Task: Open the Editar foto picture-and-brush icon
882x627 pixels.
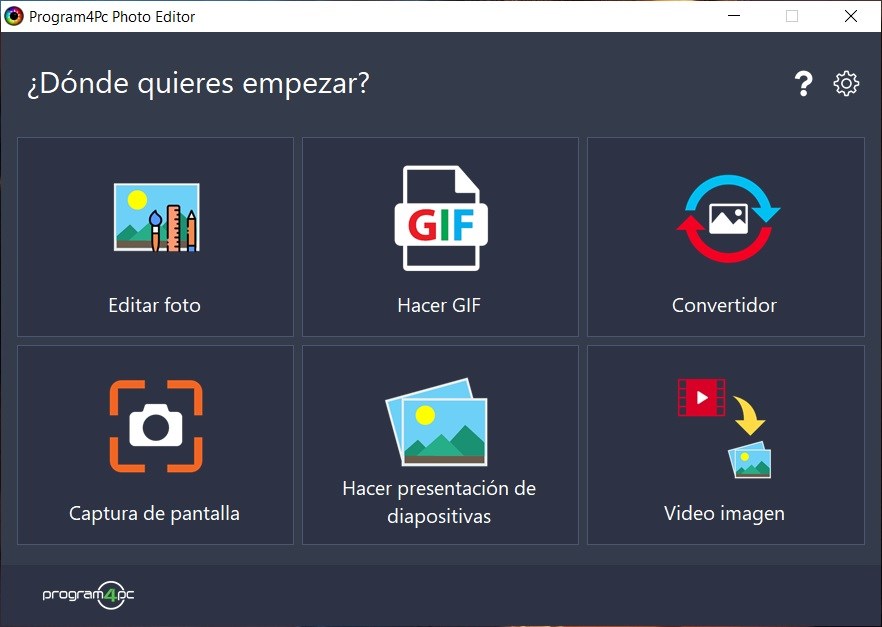Action: click(x=156, y=218)
